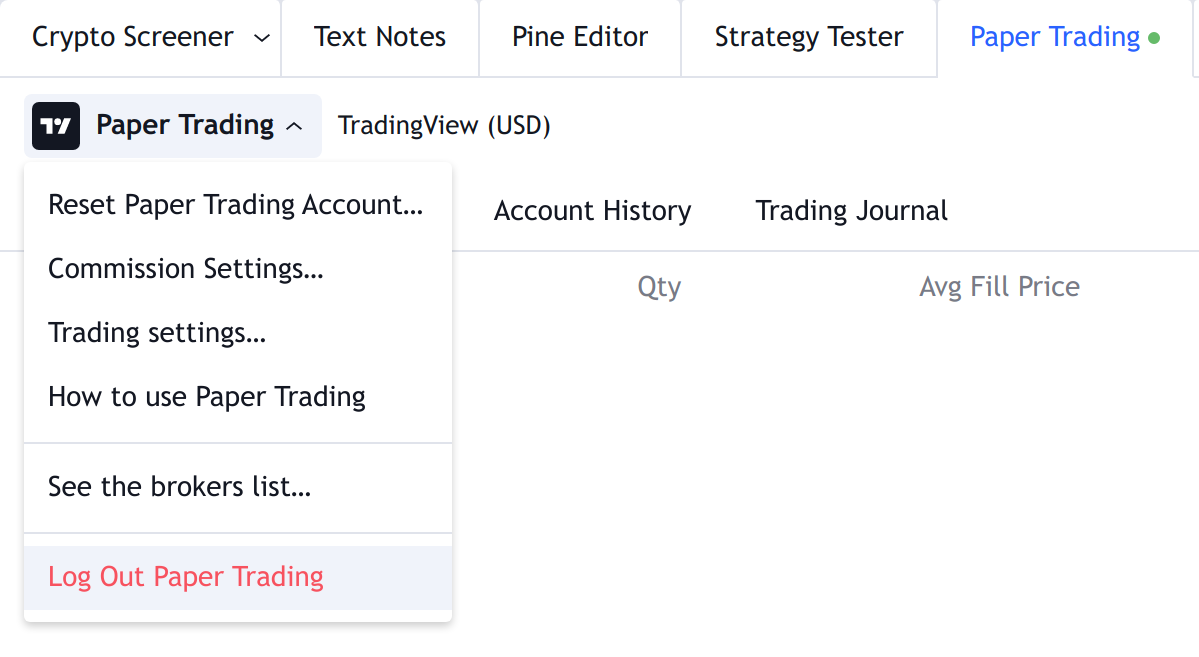Log Out Paper Trading
Viewport: 1199px width, 657px height.
[238, 577]
